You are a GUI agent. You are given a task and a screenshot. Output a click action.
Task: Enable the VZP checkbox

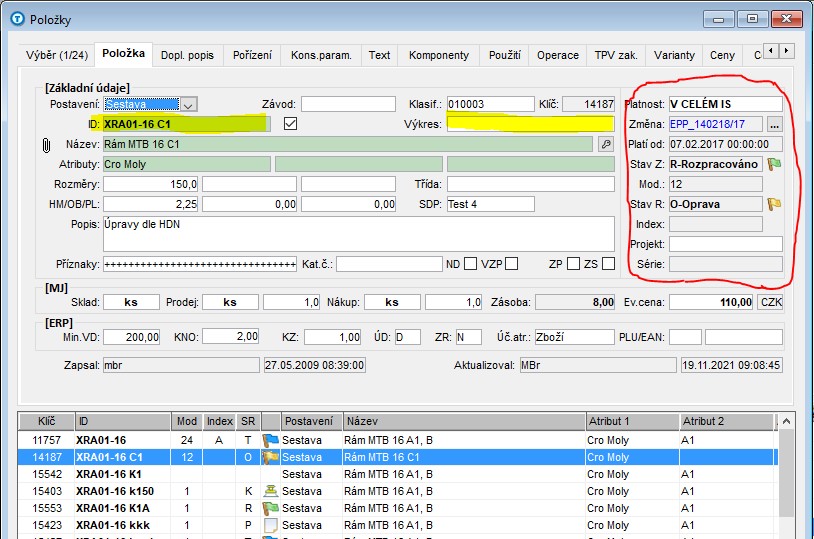511,264
